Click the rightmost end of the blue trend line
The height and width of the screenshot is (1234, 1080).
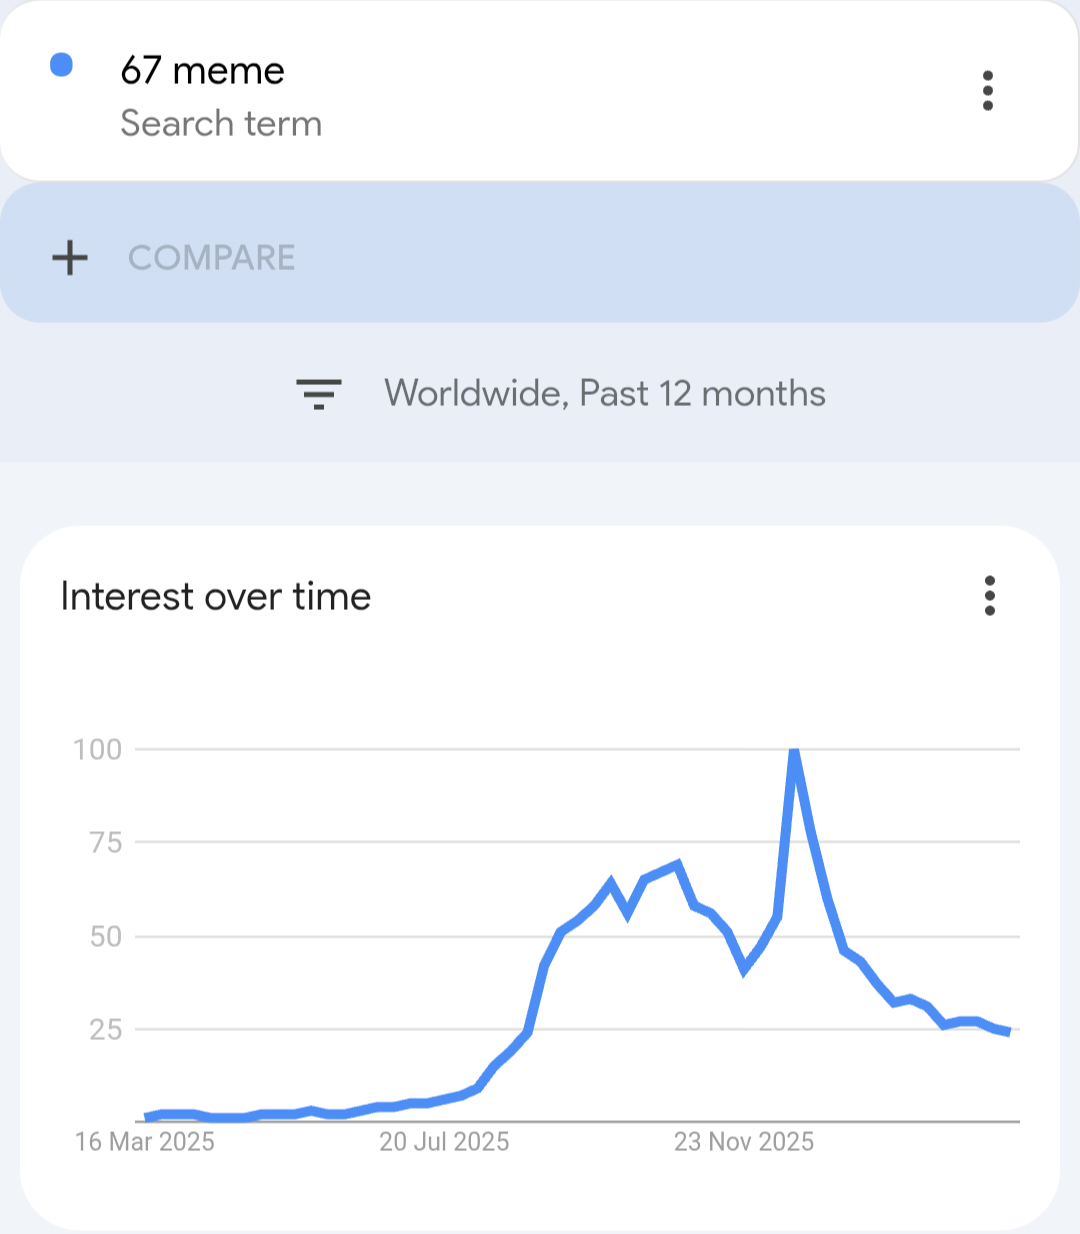[x=1008, y=1031]
